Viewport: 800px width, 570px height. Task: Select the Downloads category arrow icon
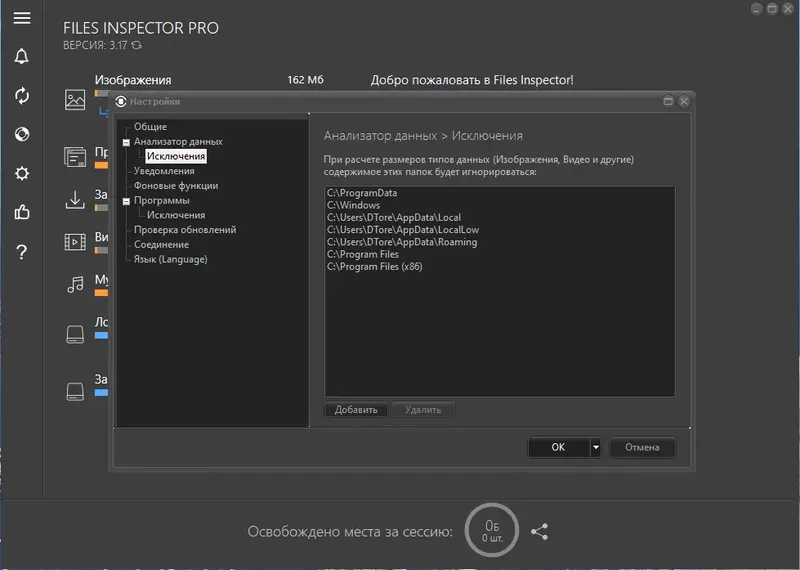75,200
